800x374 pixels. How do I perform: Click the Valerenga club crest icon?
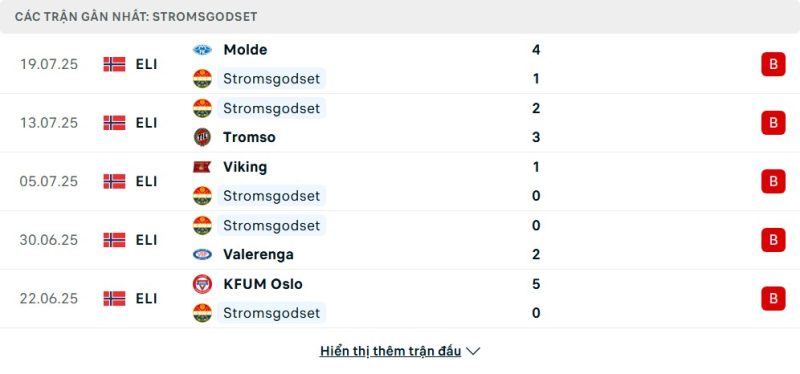(x=202, y=254)
